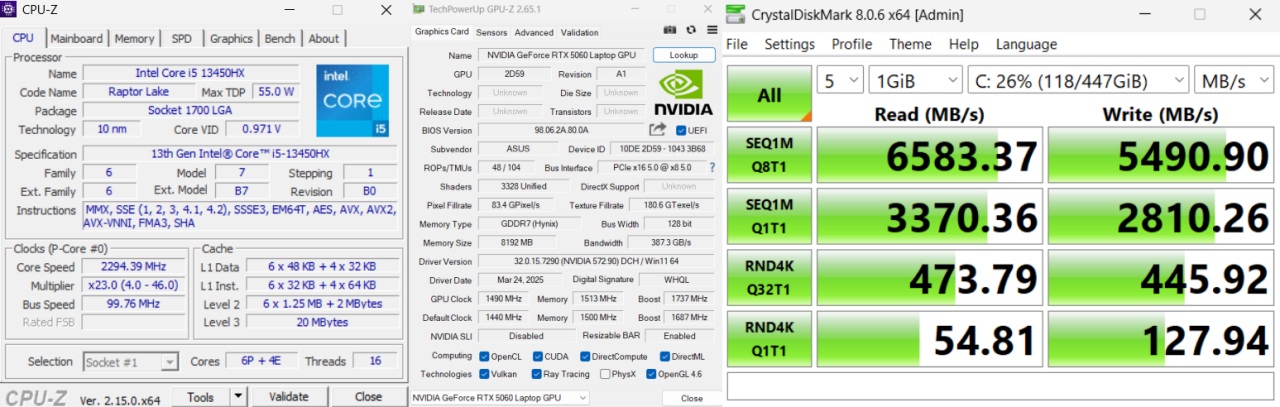The image size is (1280, 407).
Task: Toggle the OpenCL checkbox
Action: coord(485,356)
